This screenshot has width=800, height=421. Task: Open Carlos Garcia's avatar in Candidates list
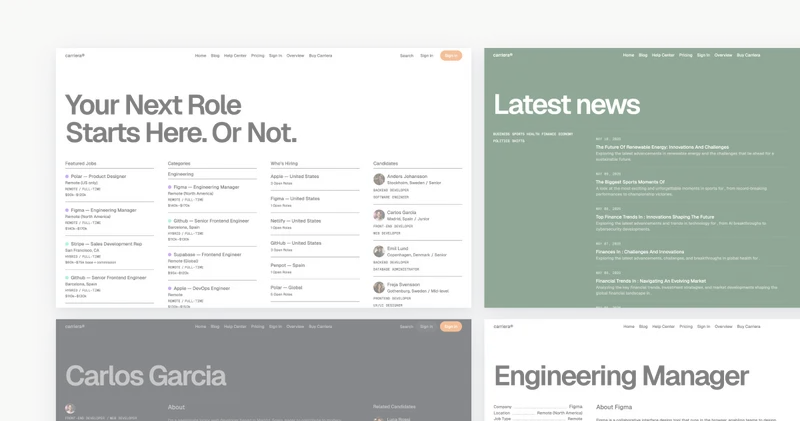coord(379,215)
